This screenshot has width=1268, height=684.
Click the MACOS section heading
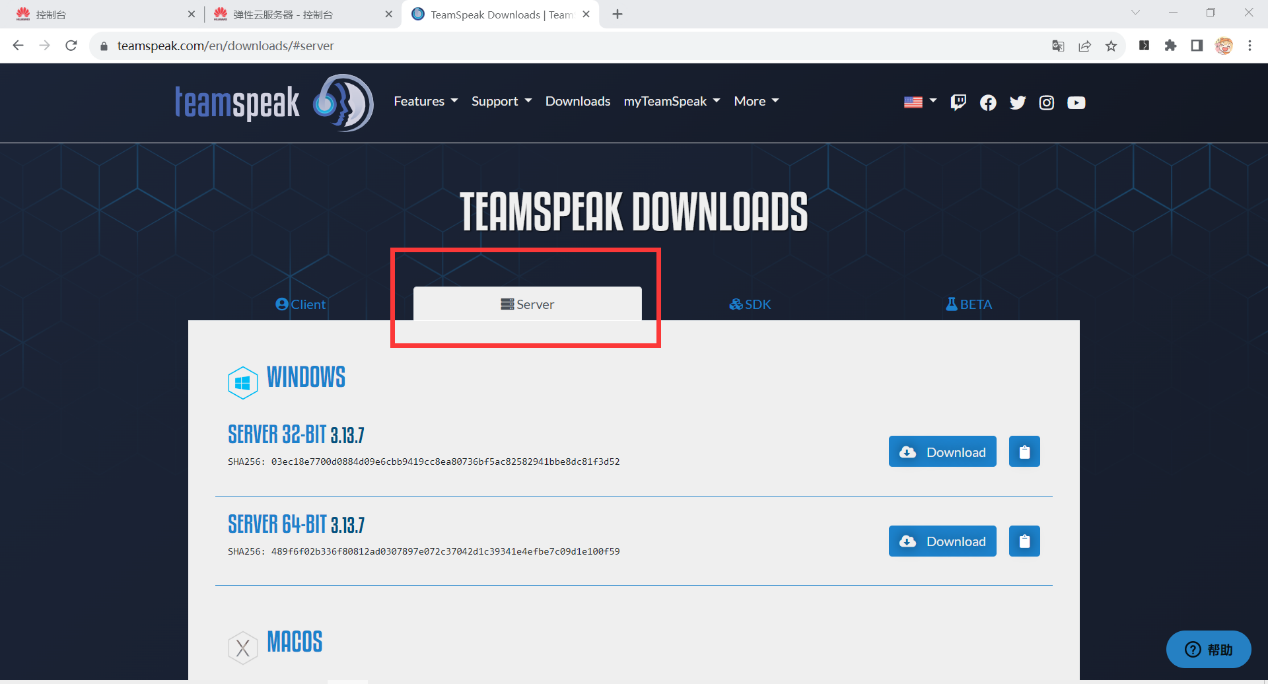294,642
